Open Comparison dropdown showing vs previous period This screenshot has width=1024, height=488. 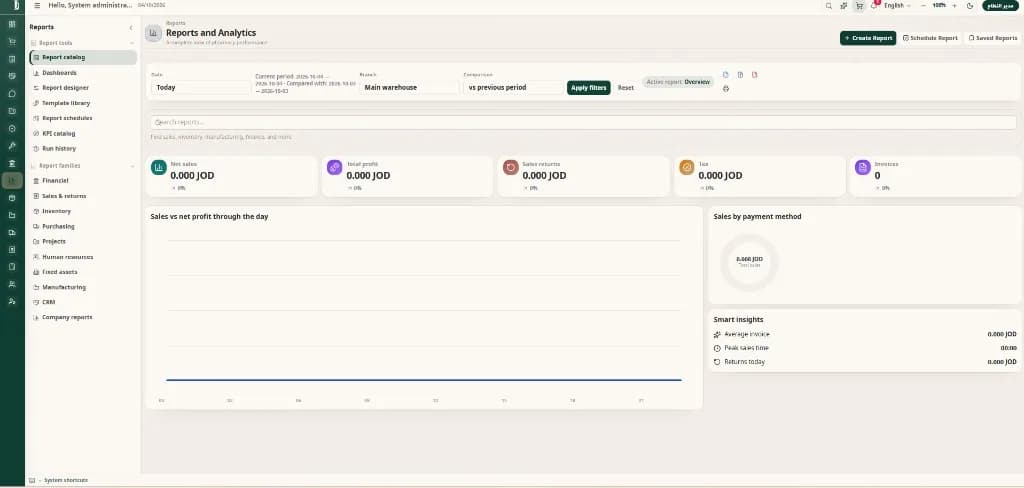[x=513, y=88]
